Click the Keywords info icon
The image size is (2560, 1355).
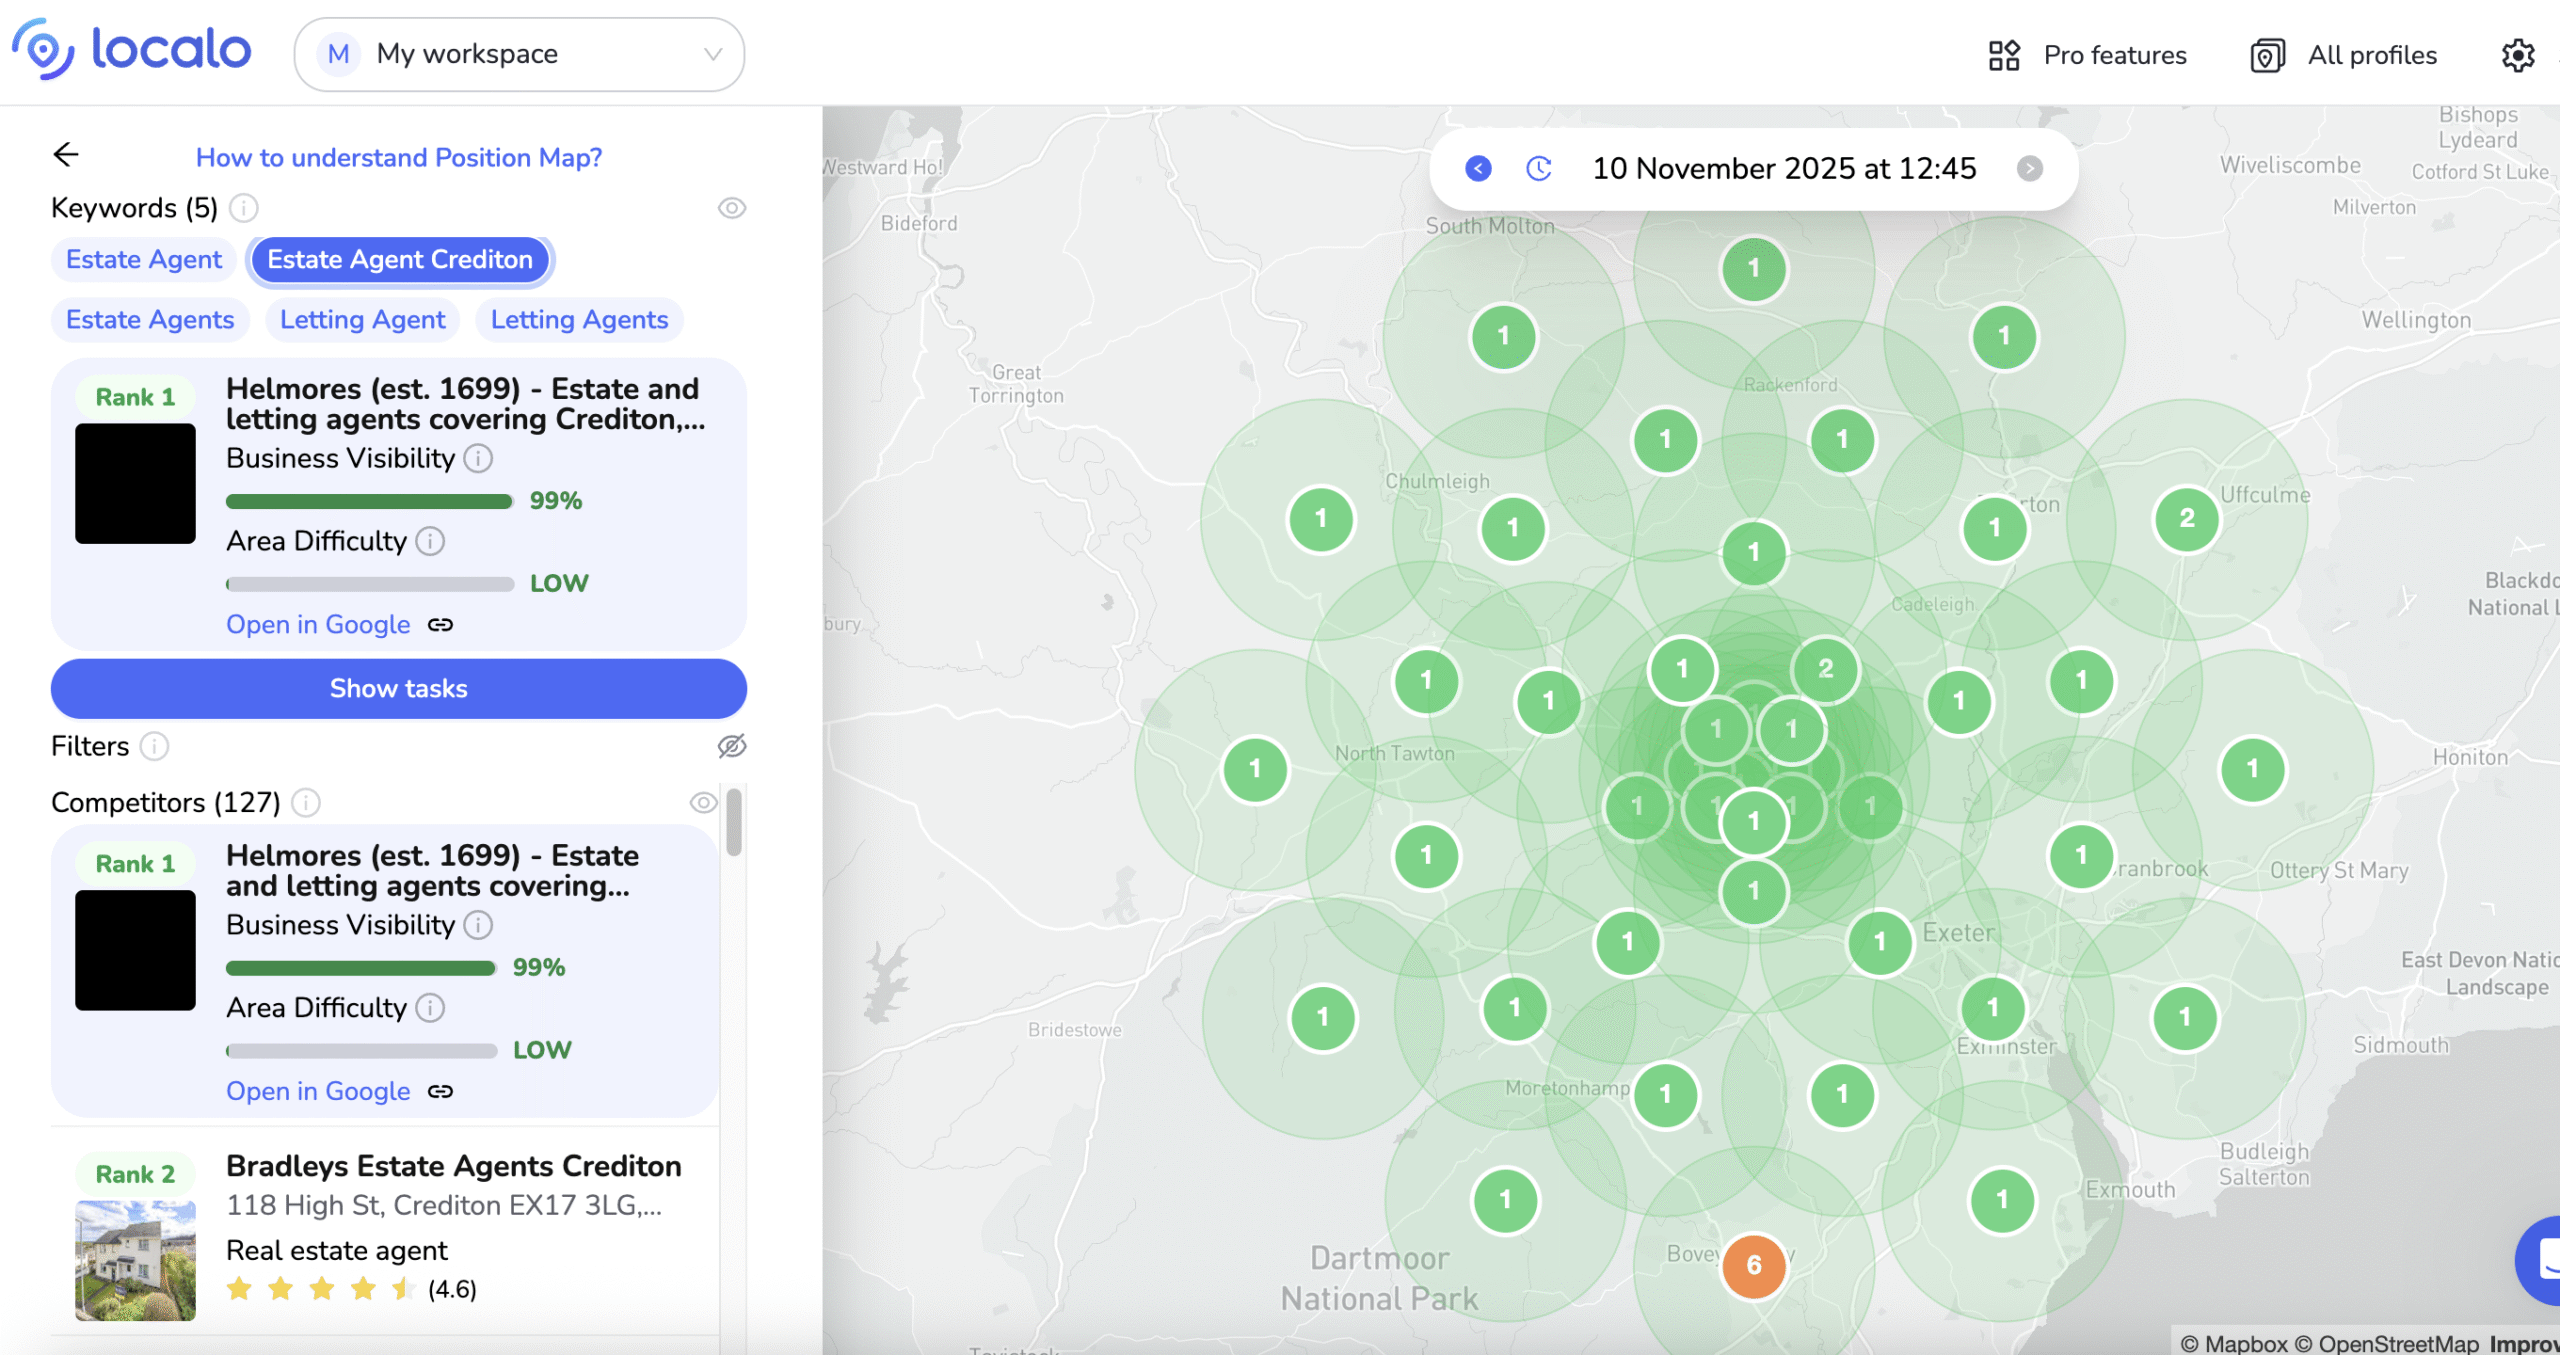click(x=243, y=208)
